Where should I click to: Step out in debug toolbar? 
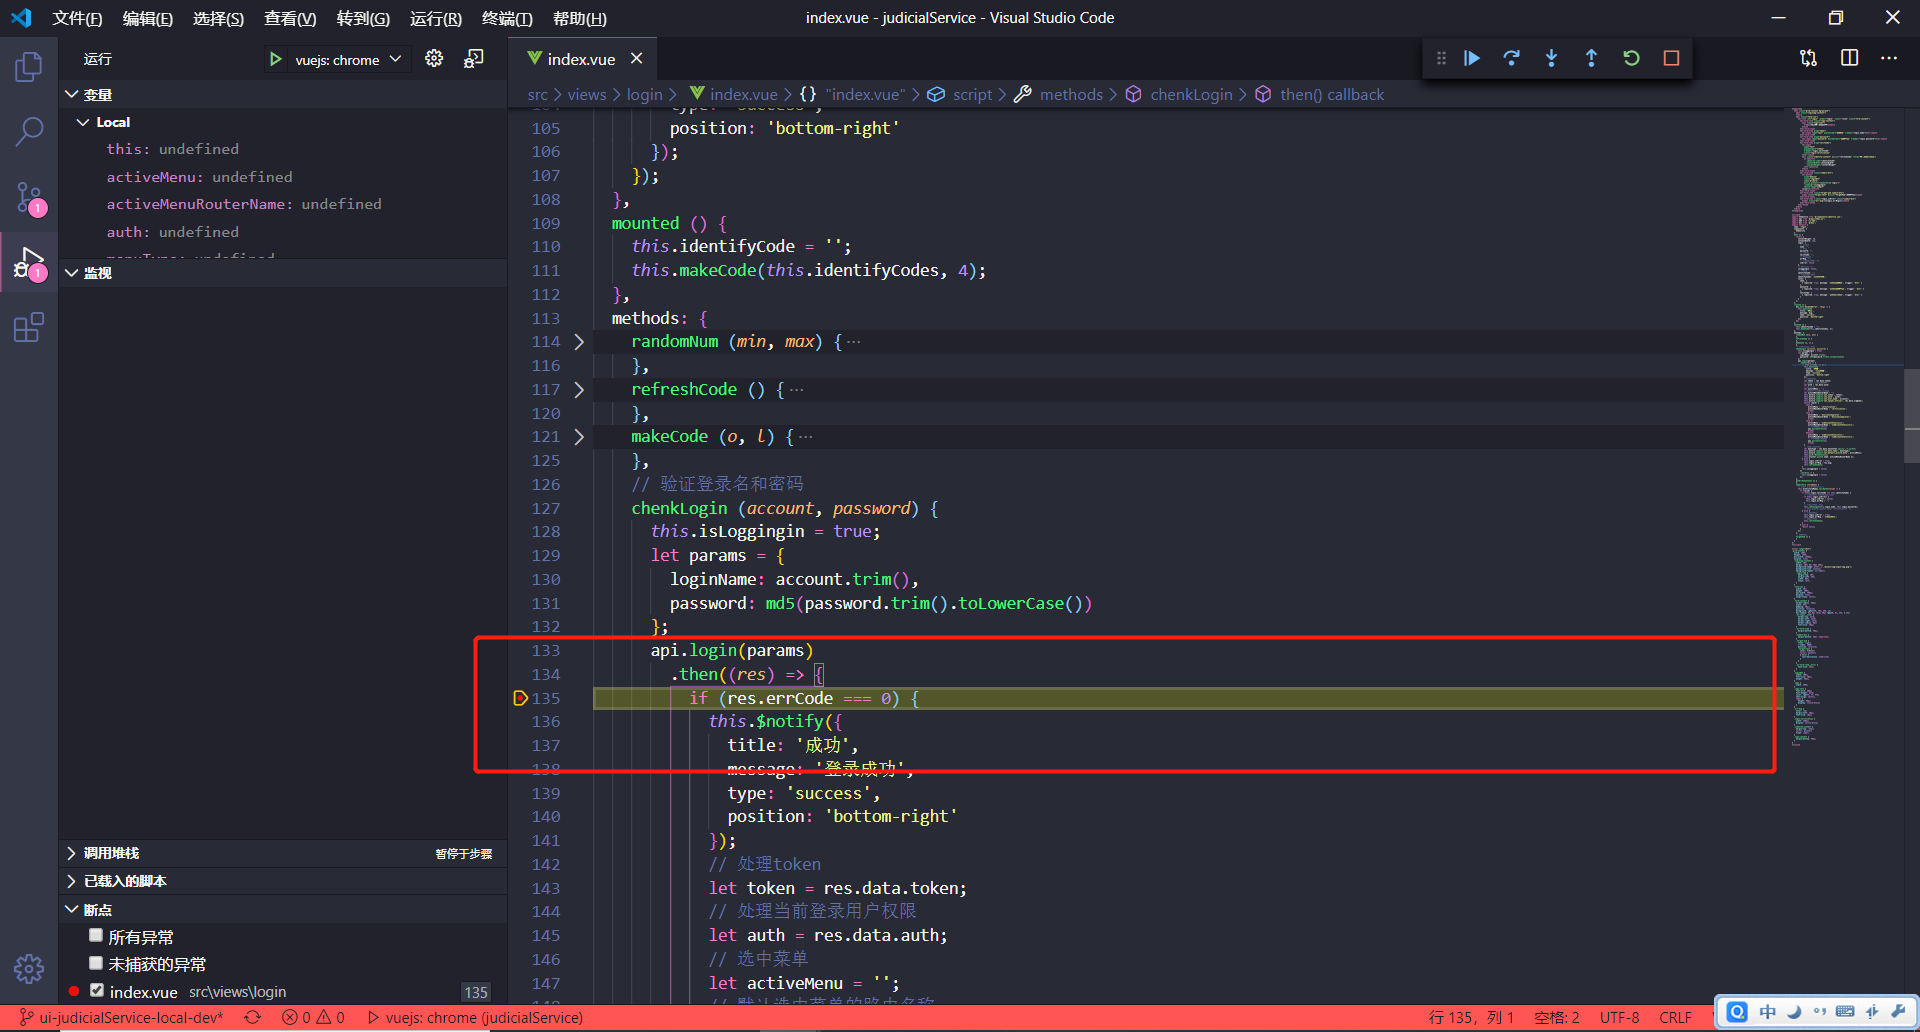(x=1592, y=58)
